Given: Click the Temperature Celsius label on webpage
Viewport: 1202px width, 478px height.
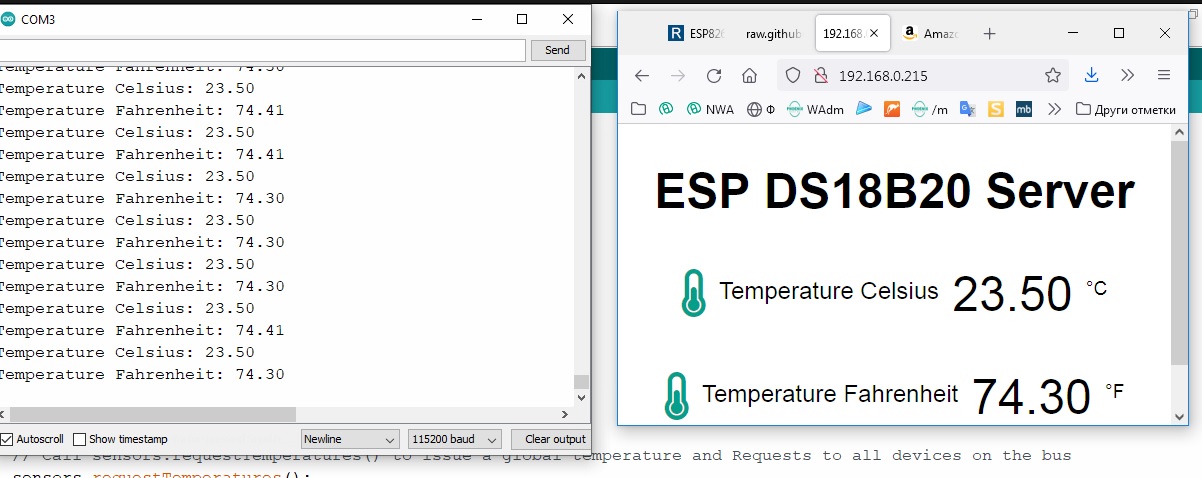Looking at the screenshot, I should pyautogui.click(x=829, y=291).
